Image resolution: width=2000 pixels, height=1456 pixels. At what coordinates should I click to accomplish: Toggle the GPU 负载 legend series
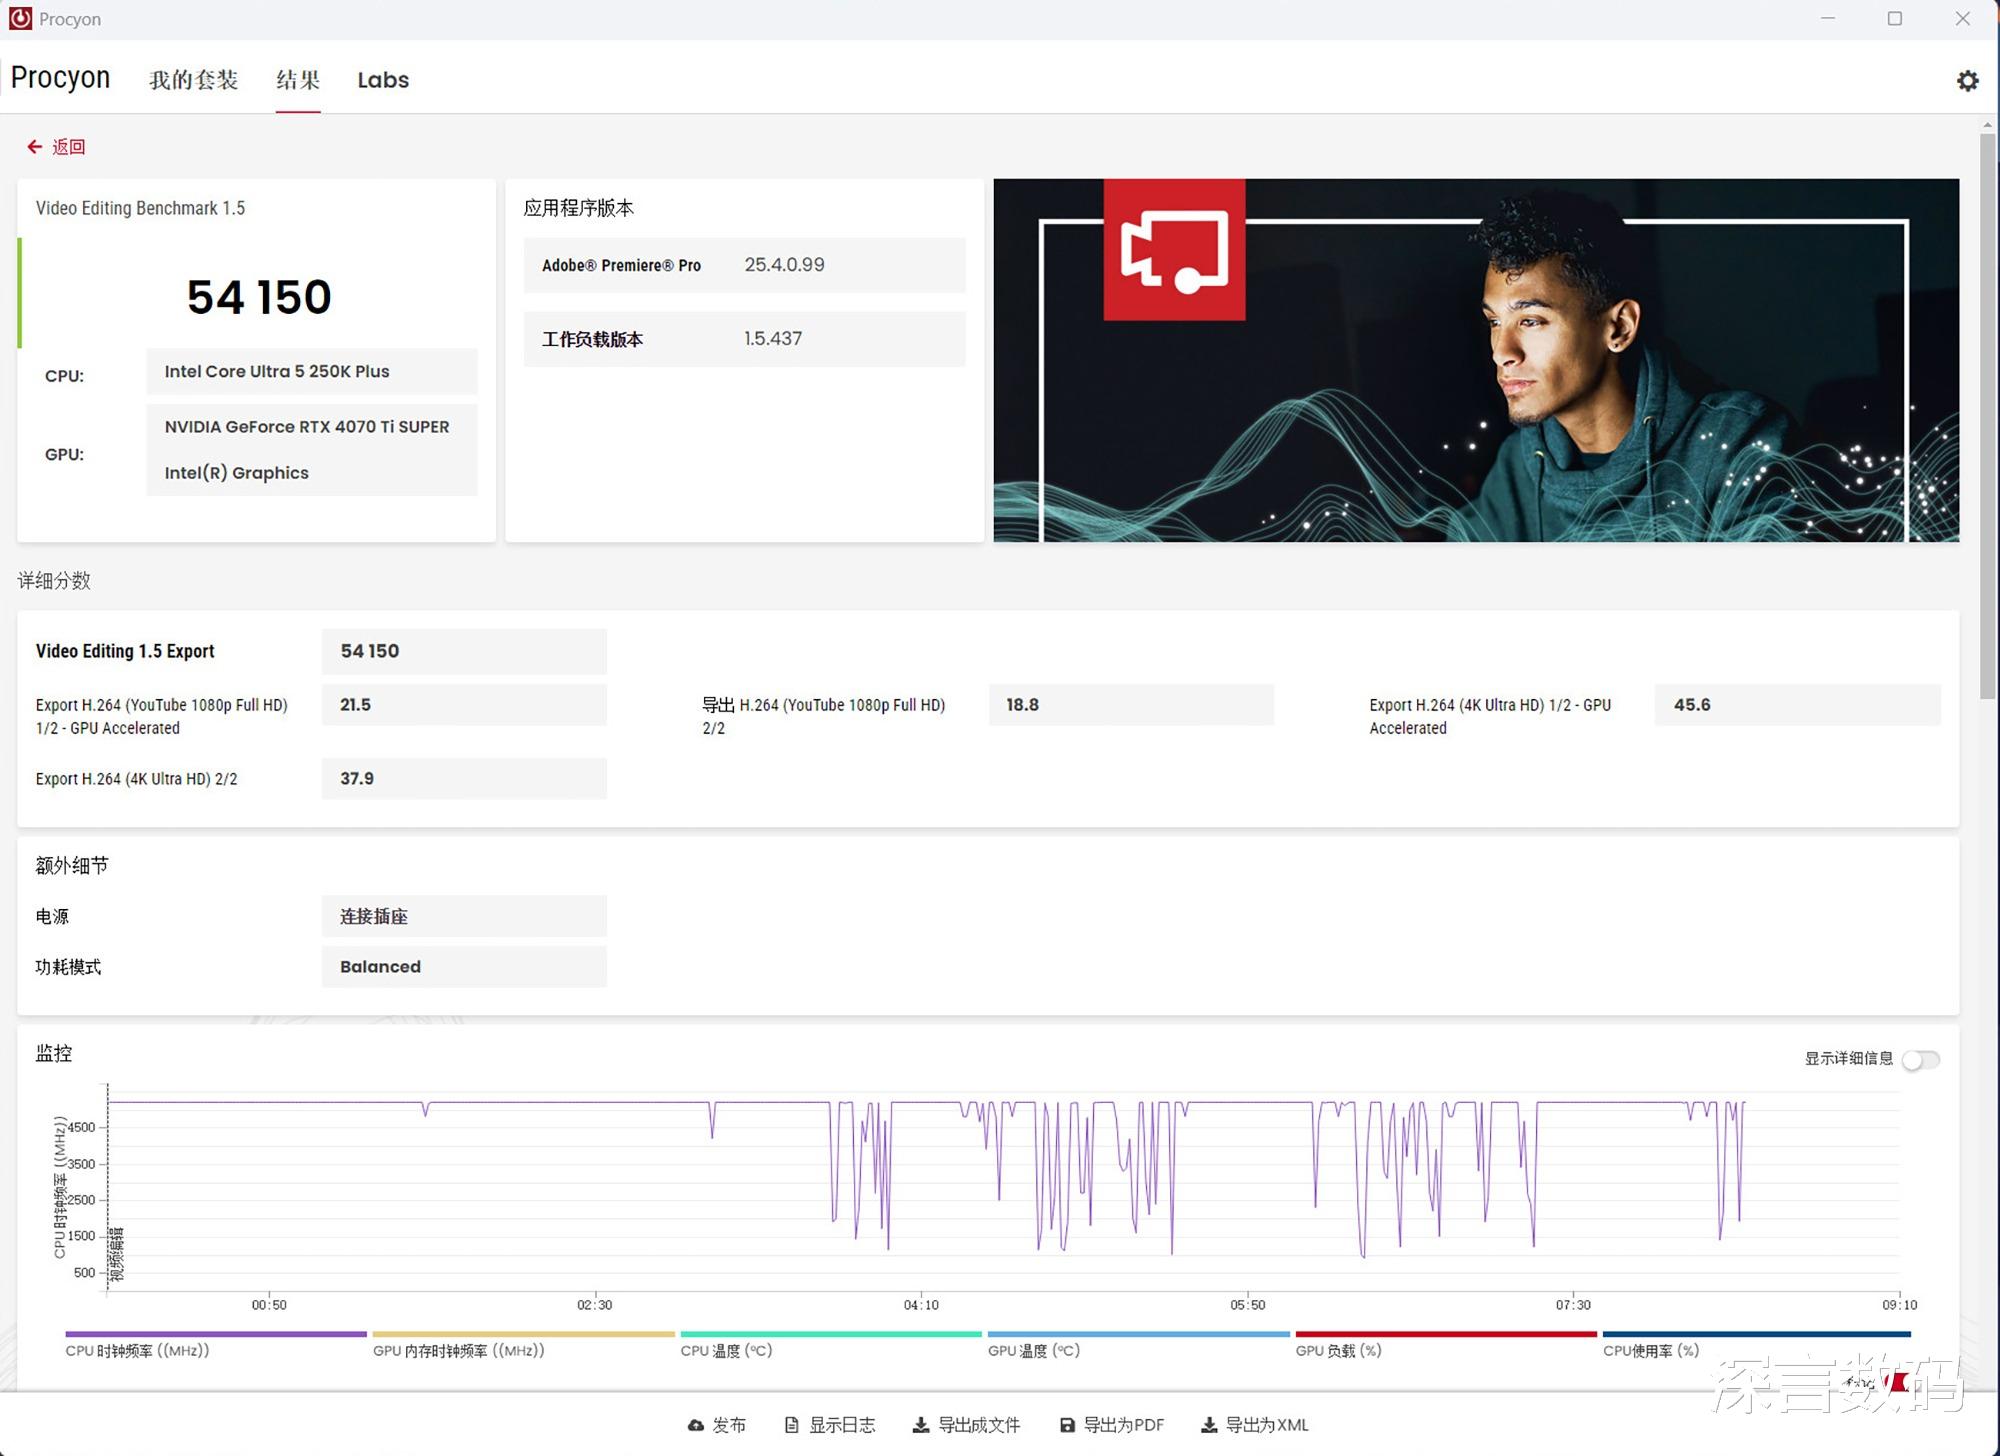pyautogui.click(x=1338, y=1351)
